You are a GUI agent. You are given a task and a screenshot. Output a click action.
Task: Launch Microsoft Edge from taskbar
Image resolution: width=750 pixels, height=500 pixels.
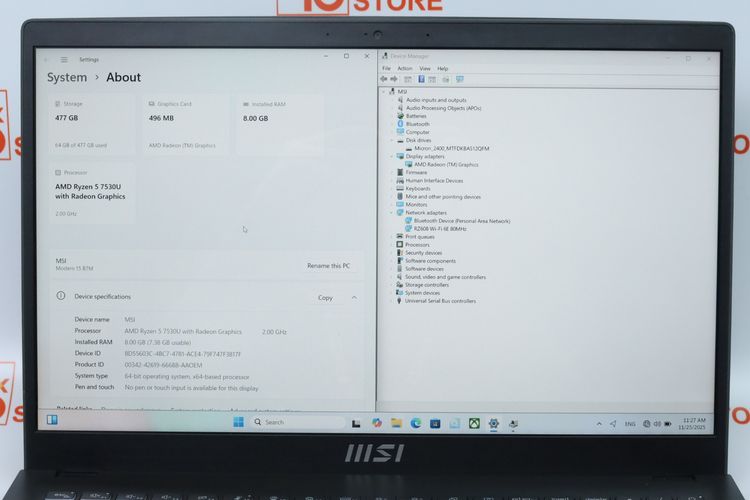click(x=416, y=423)
